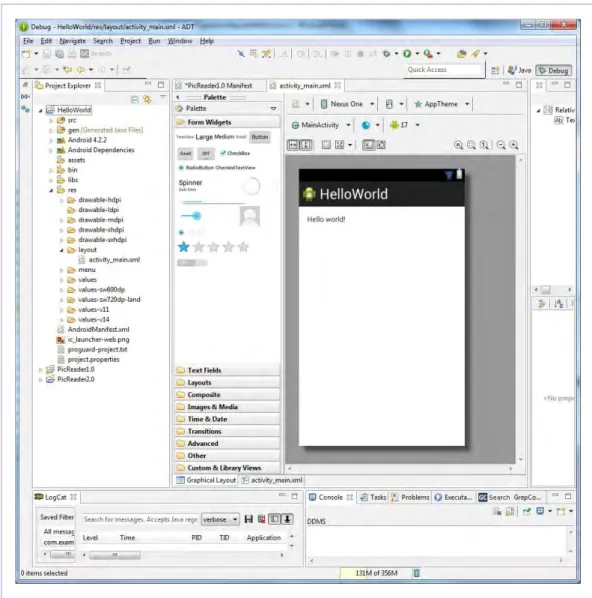Open the Images & Media palette category
This screenshot has width=592, height=598.
click(228, 407)
